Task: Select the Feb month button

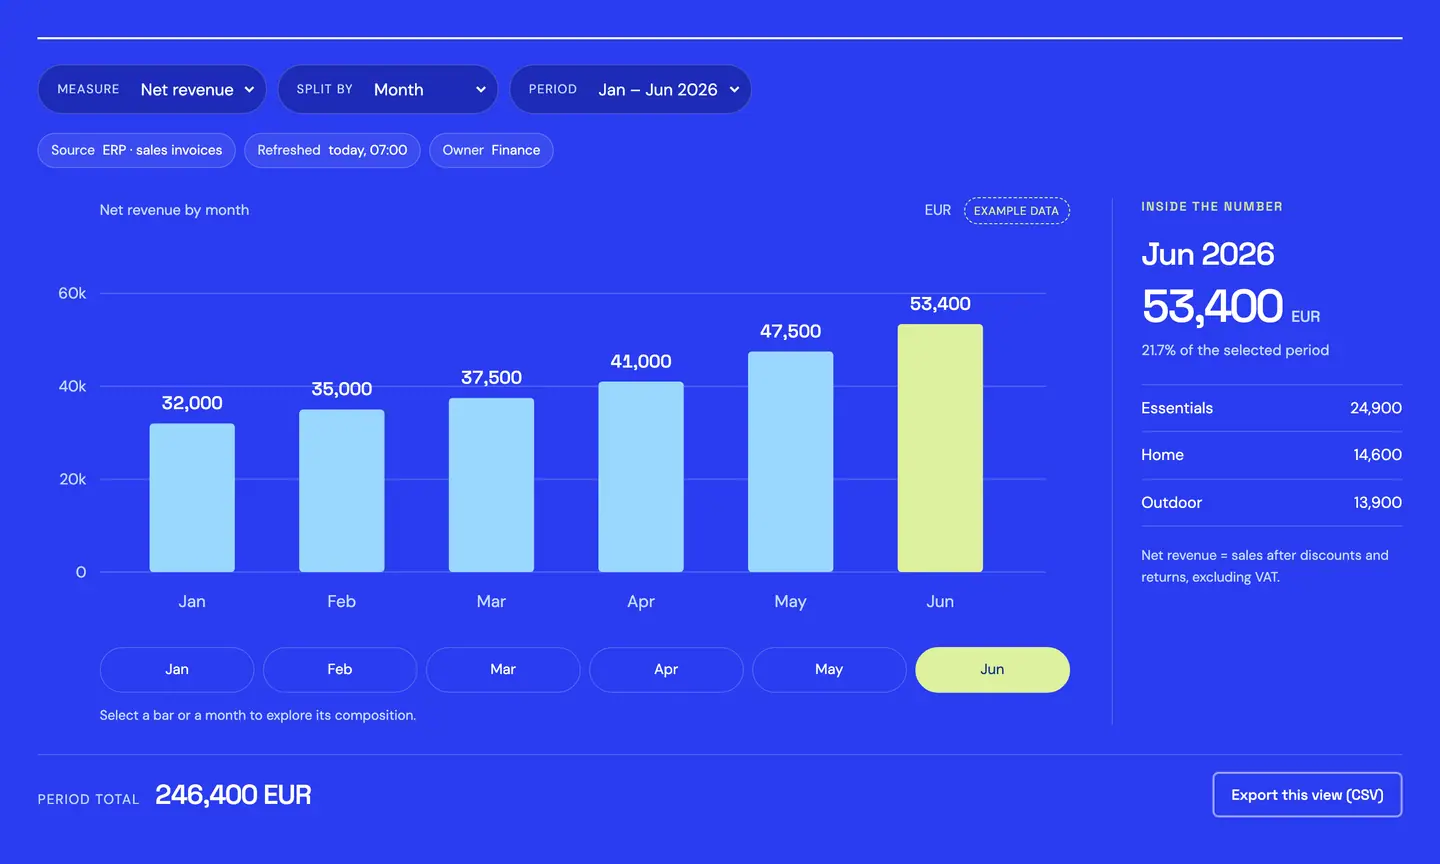Action: coord(340,670)
